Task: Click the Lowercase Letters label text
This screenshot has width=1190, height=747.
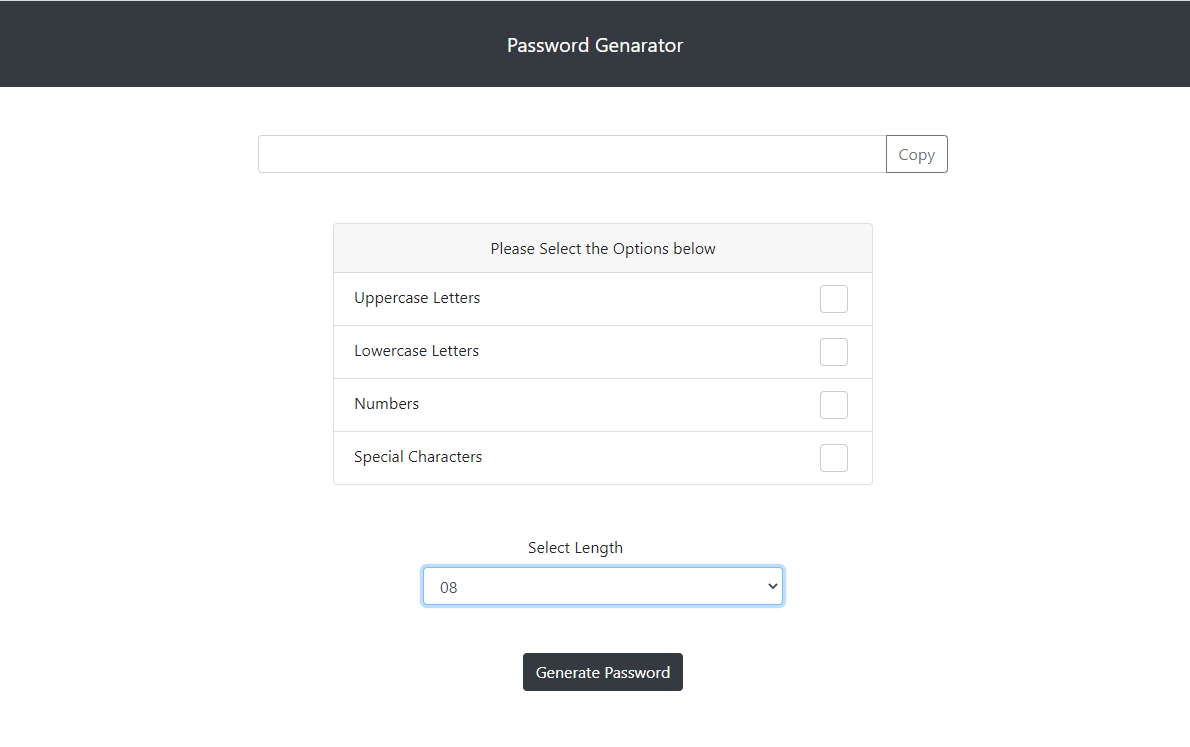Action: (x=416, y=351)
